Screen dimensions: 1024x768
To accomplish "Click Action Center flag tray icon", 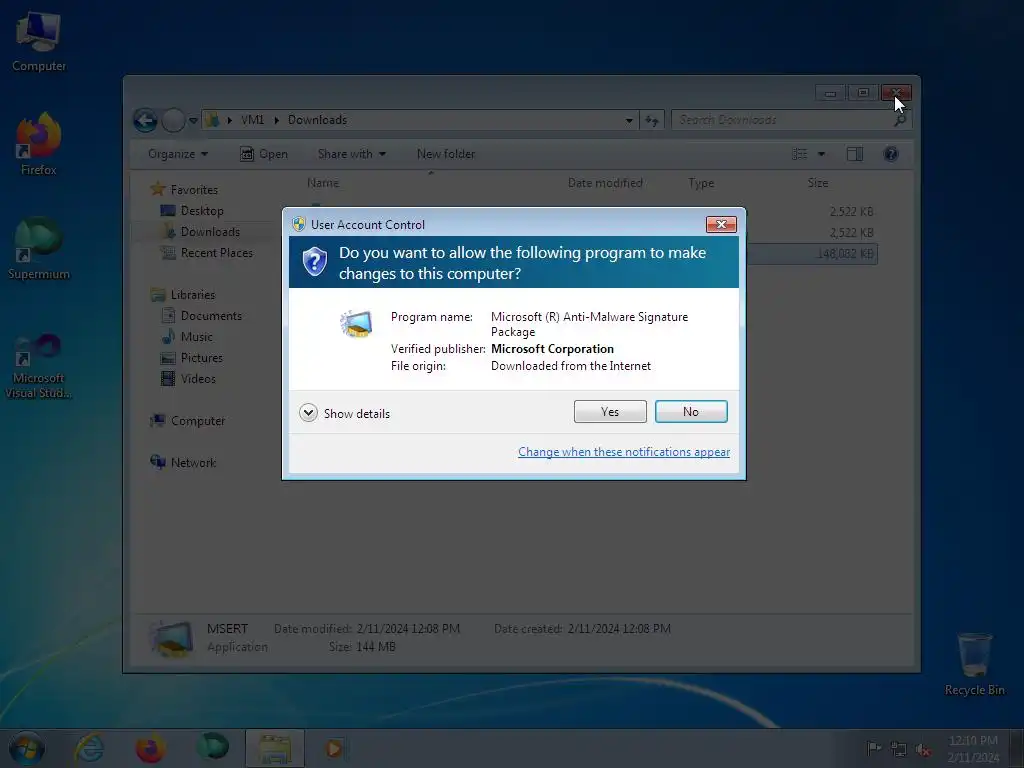I will (873, 748).
